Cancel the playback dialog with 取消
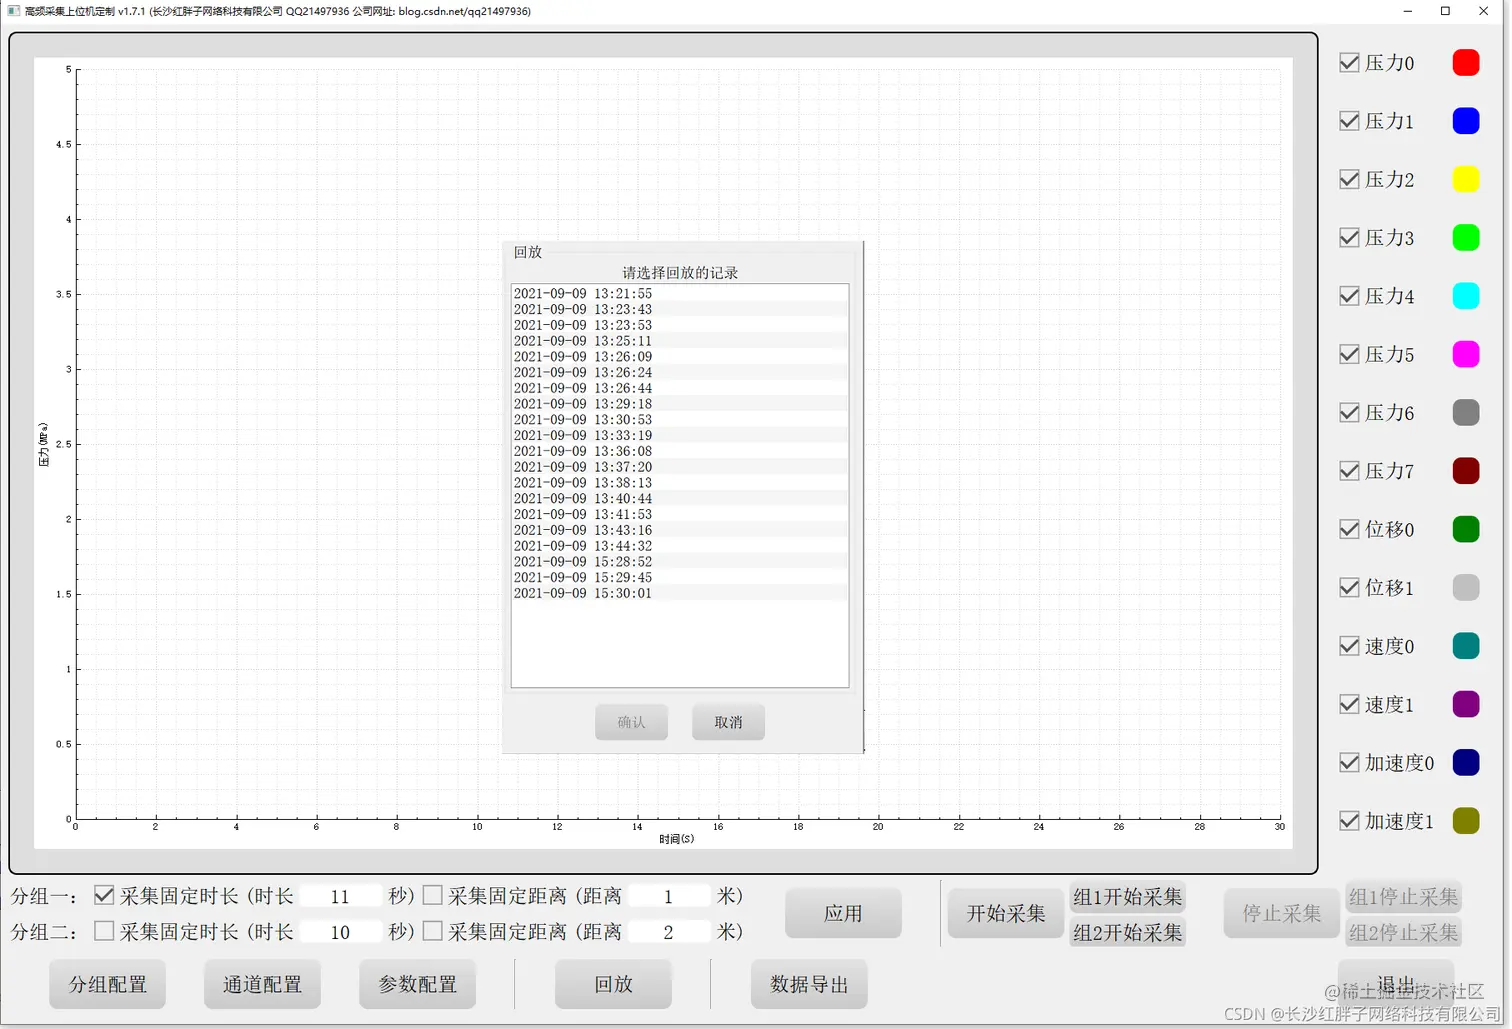This screenshot has height=1029, width=1512. 728,722
